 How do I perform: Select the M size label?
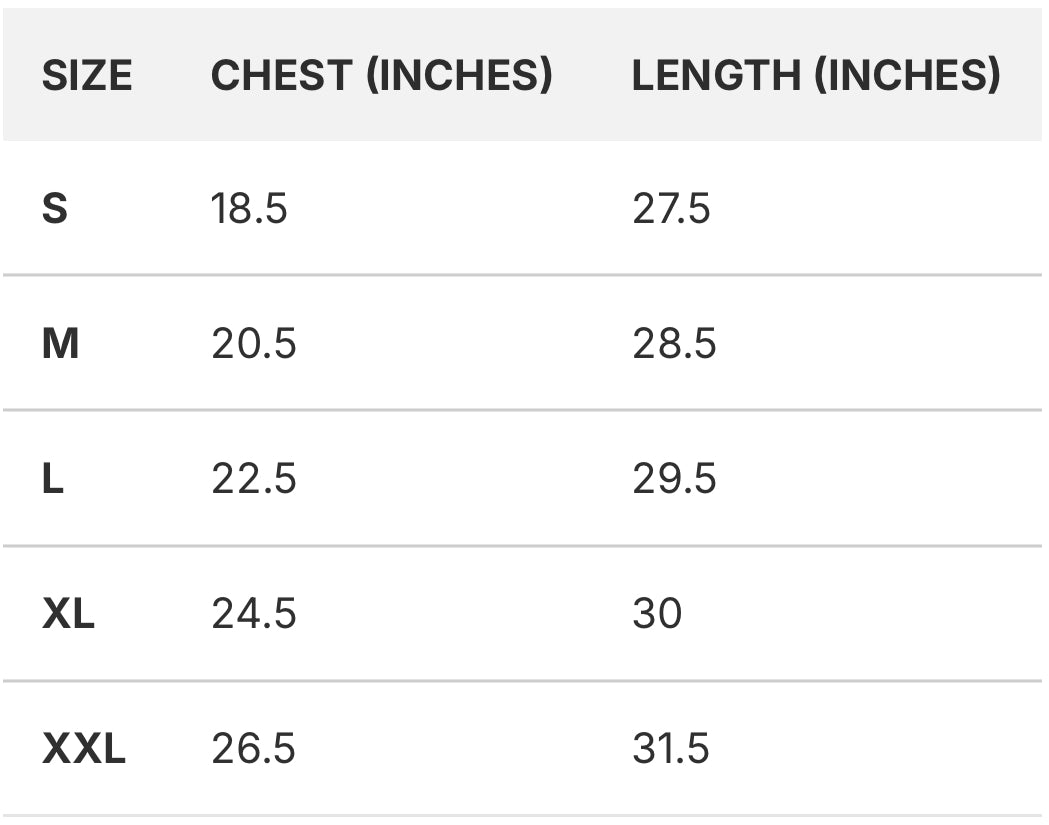[x=60, y=343]
